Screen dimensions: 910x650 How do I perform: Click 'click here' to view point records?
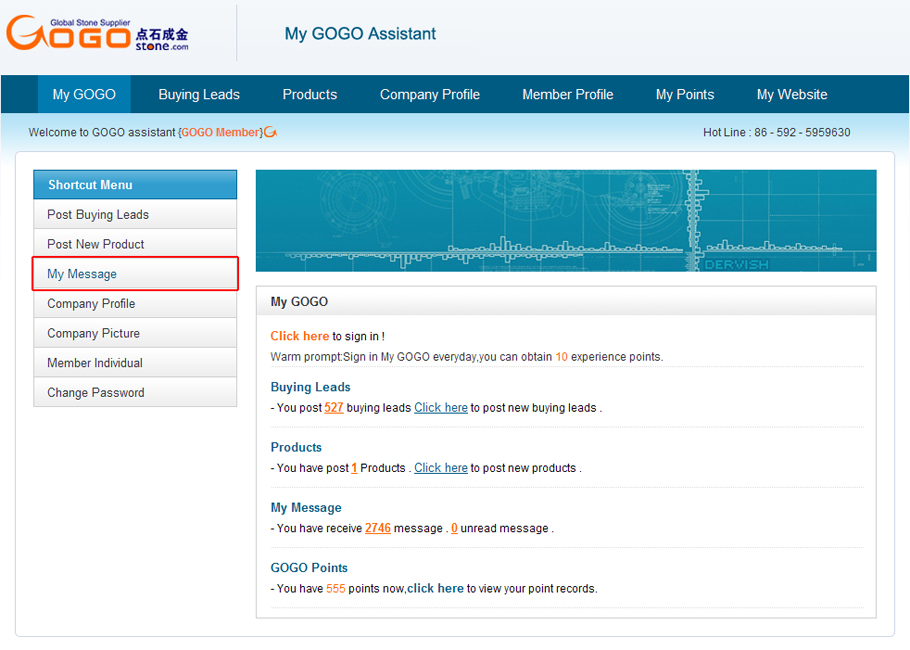[435, 589]
